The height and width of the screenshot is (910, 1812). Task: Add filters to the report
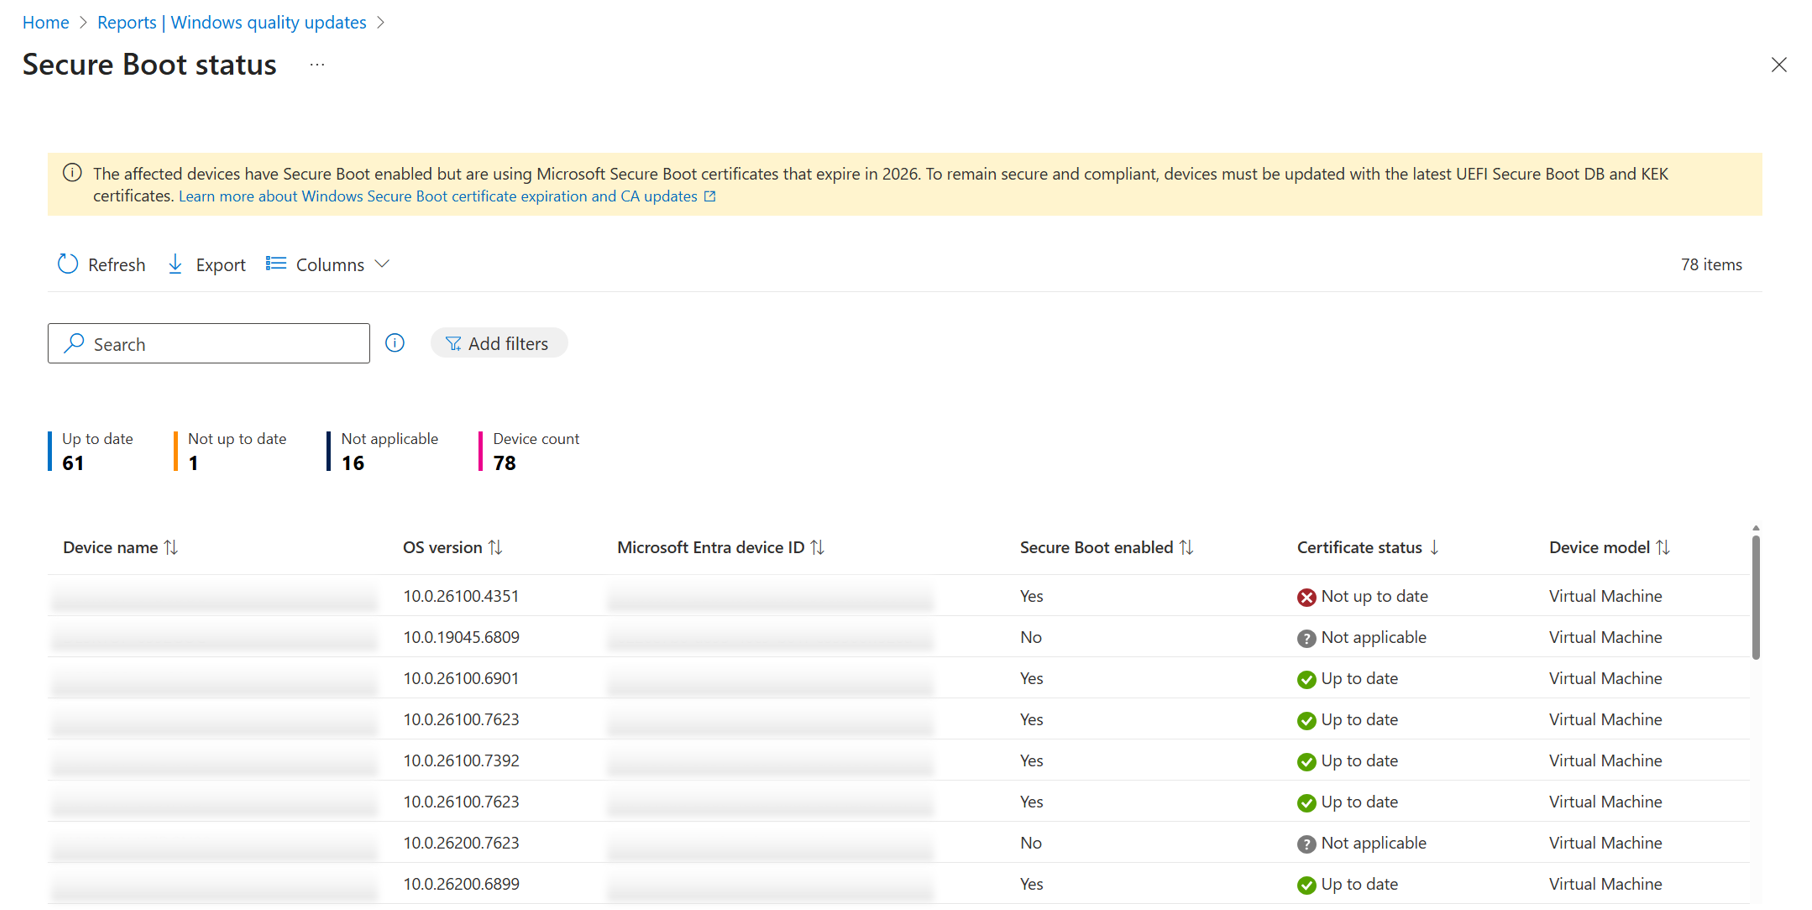[498, 343]
